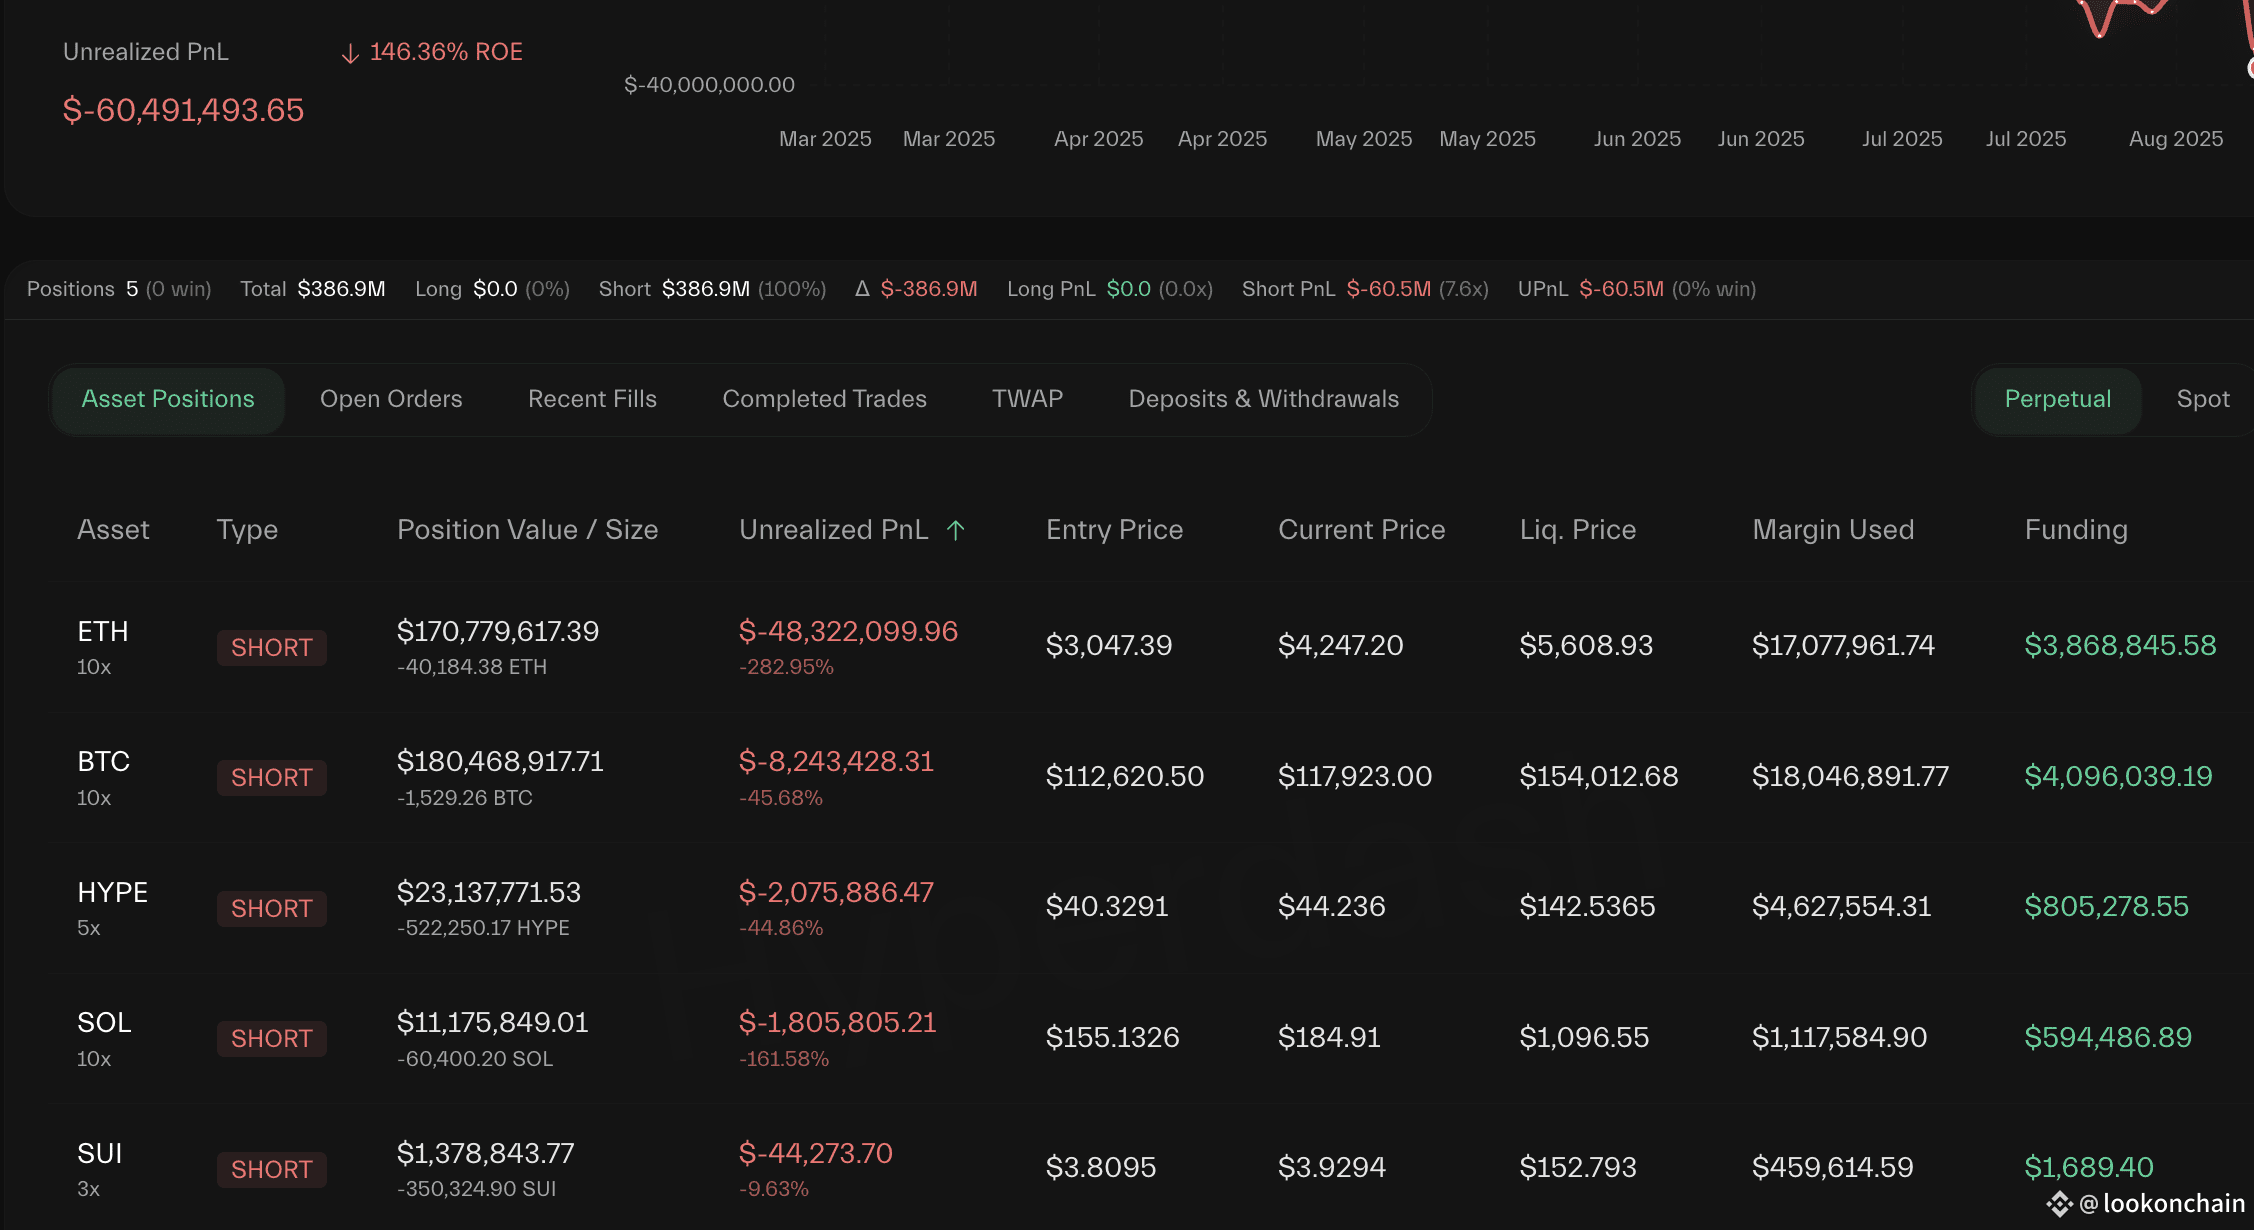Open the Open Orders tab
This screenshot has height=1230, width=2254.
[x=391, y=399]
